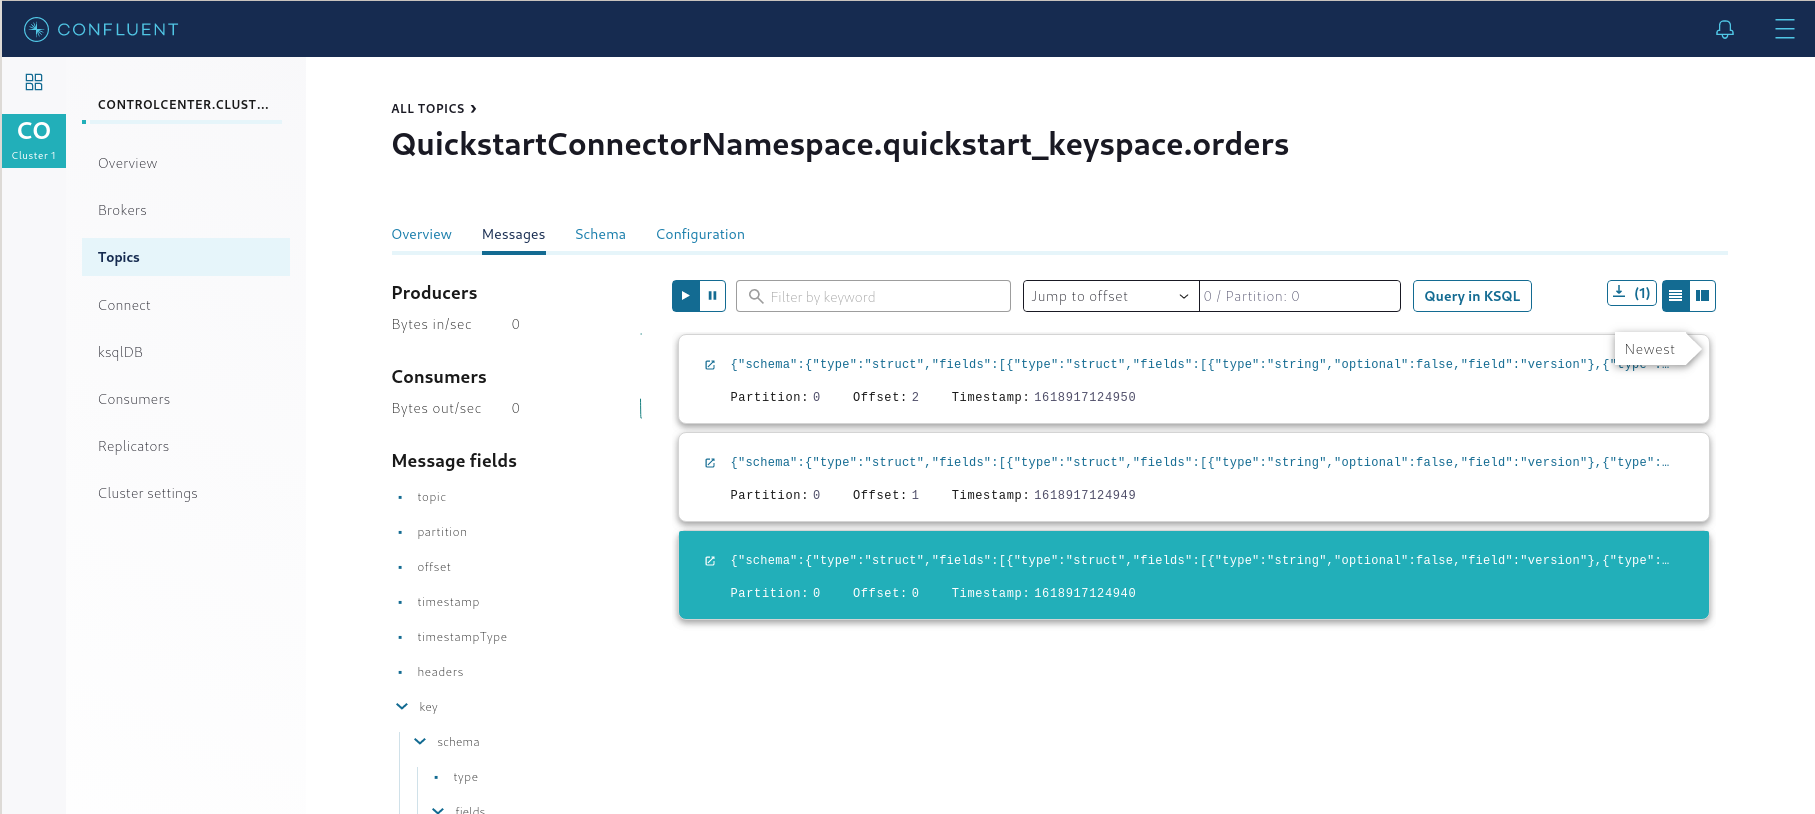Open Cluster settings
The width and height of the screenshot is (1815, 814).
[x=148, y=493]
